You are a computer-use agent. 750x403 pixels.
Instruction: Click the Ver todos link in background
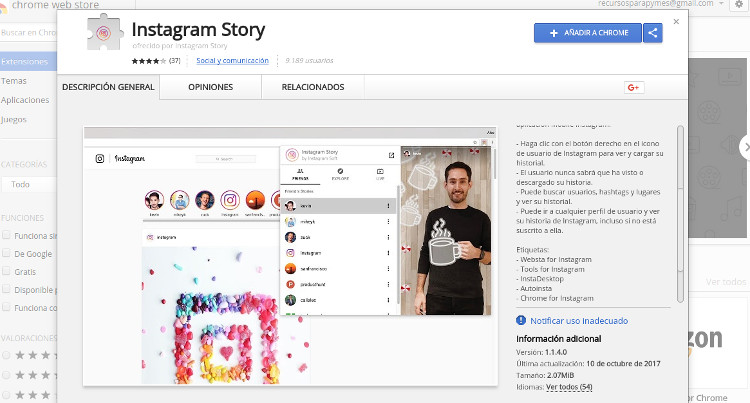pos(726,282)
